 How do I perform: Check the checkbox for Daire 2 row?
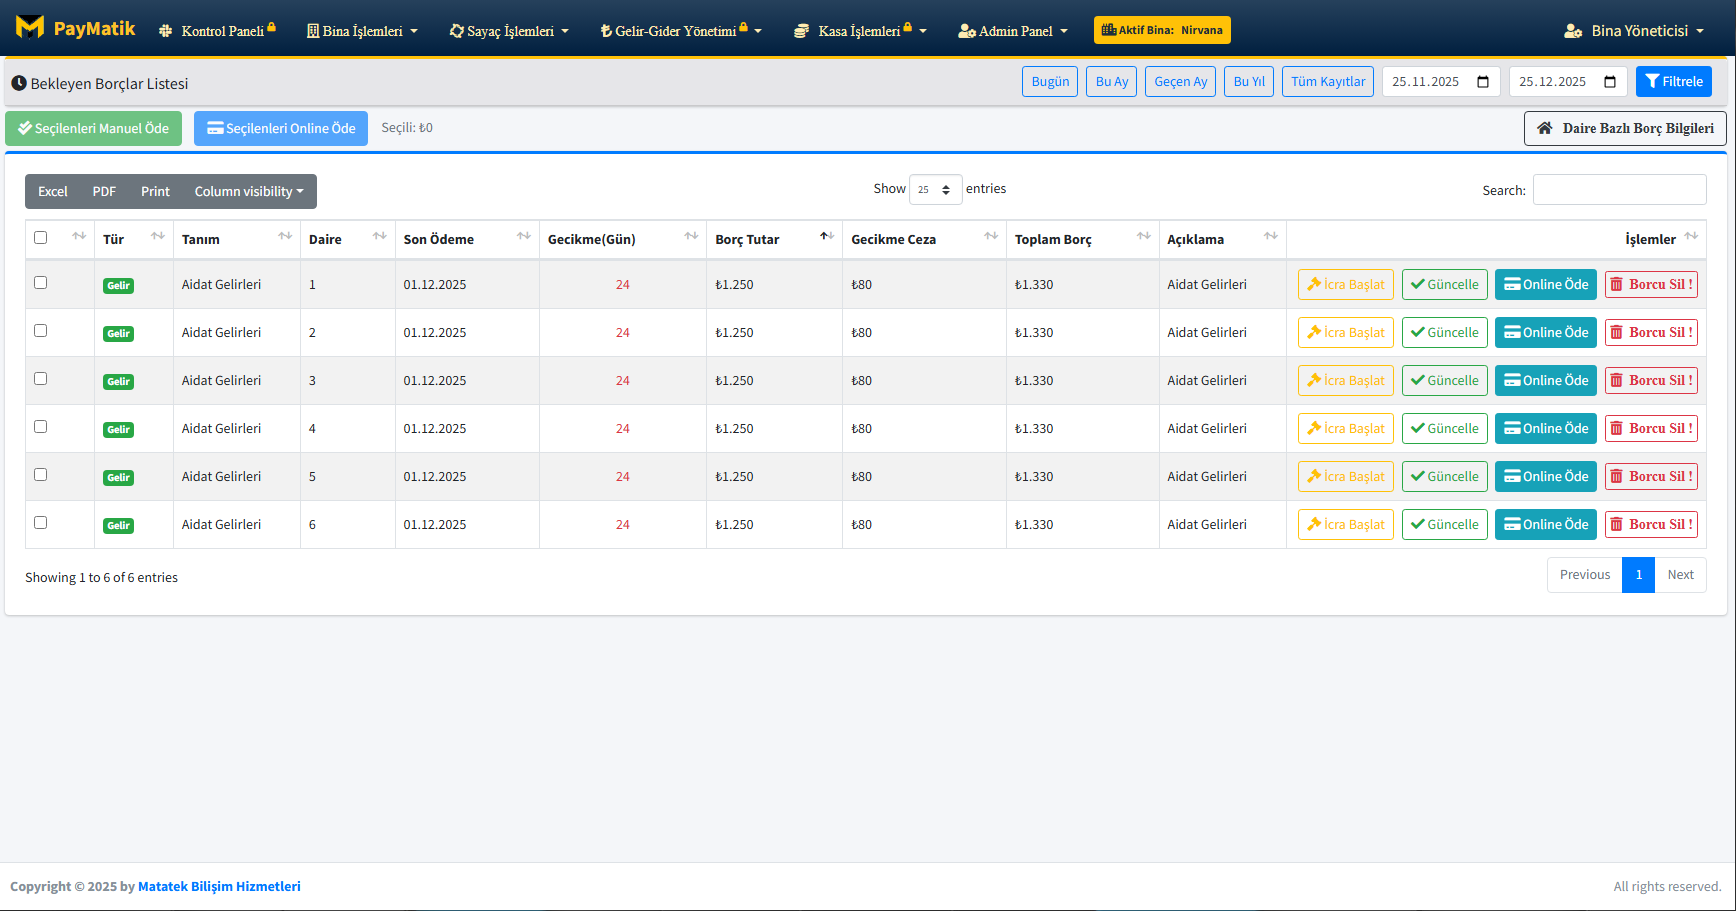[x=41, y=331]
